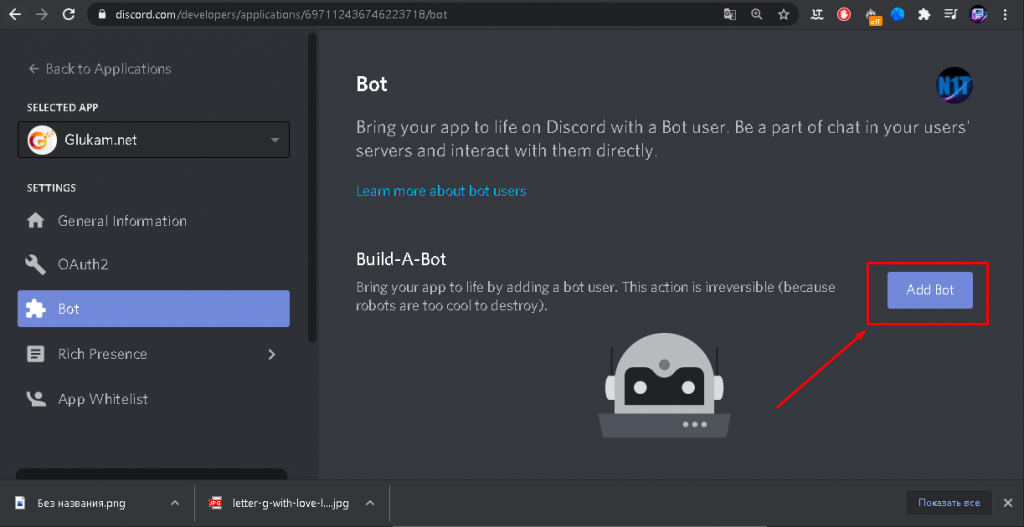Viewport: 1024px width, 527px height.
Task: Click the 'SETTINGS' section label
Action: (x=52, y=188)
